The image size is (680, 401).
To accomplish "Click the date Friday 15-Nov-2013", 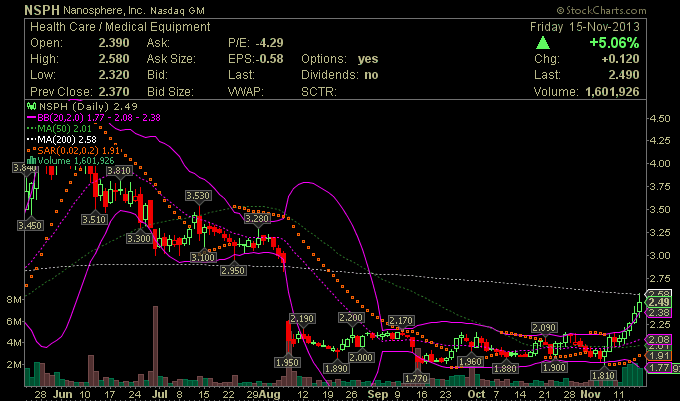I will 585,27.
